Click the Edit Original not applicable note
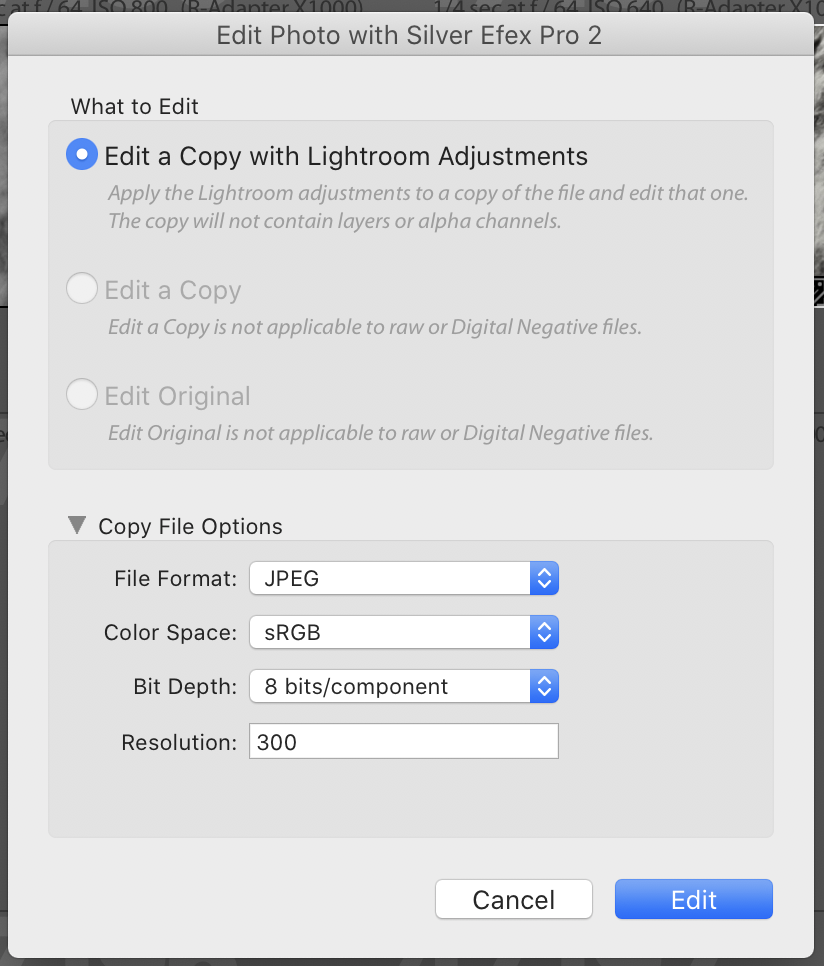Viewport: 824px width, 966px height. click(x=380, y=433)
